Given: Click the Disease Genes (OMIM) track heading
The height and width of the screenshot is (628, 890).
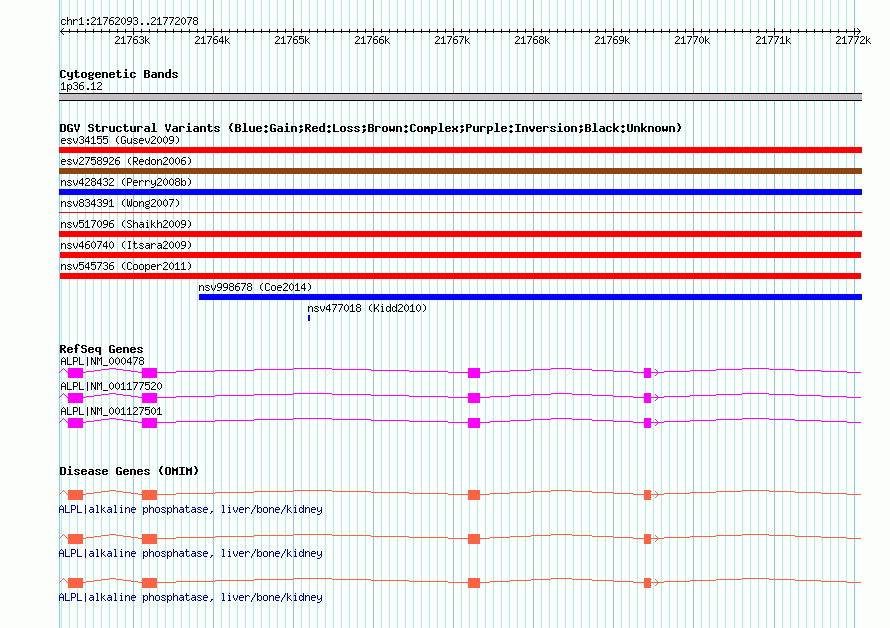Looking at the screenshot, I should (129, 471).
